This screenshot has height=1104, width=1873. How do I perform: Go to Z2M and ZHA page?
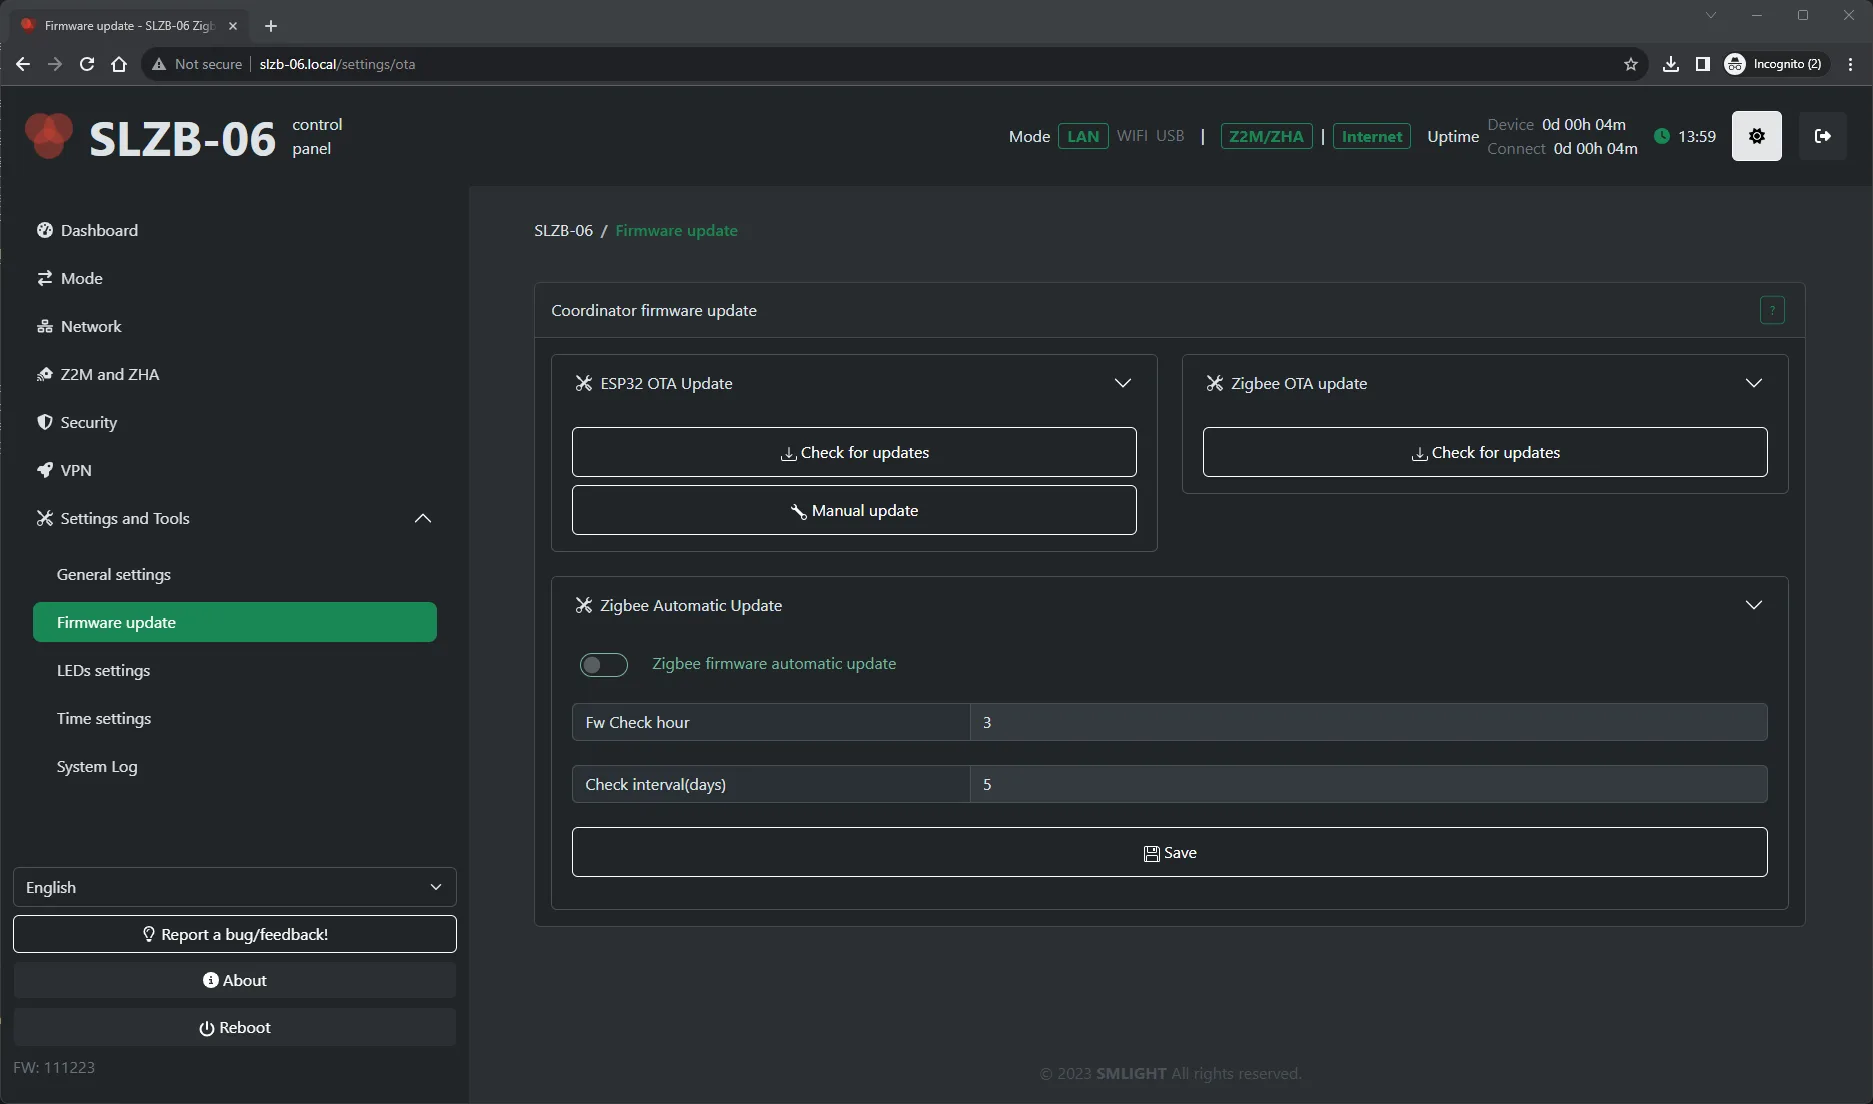109,374
